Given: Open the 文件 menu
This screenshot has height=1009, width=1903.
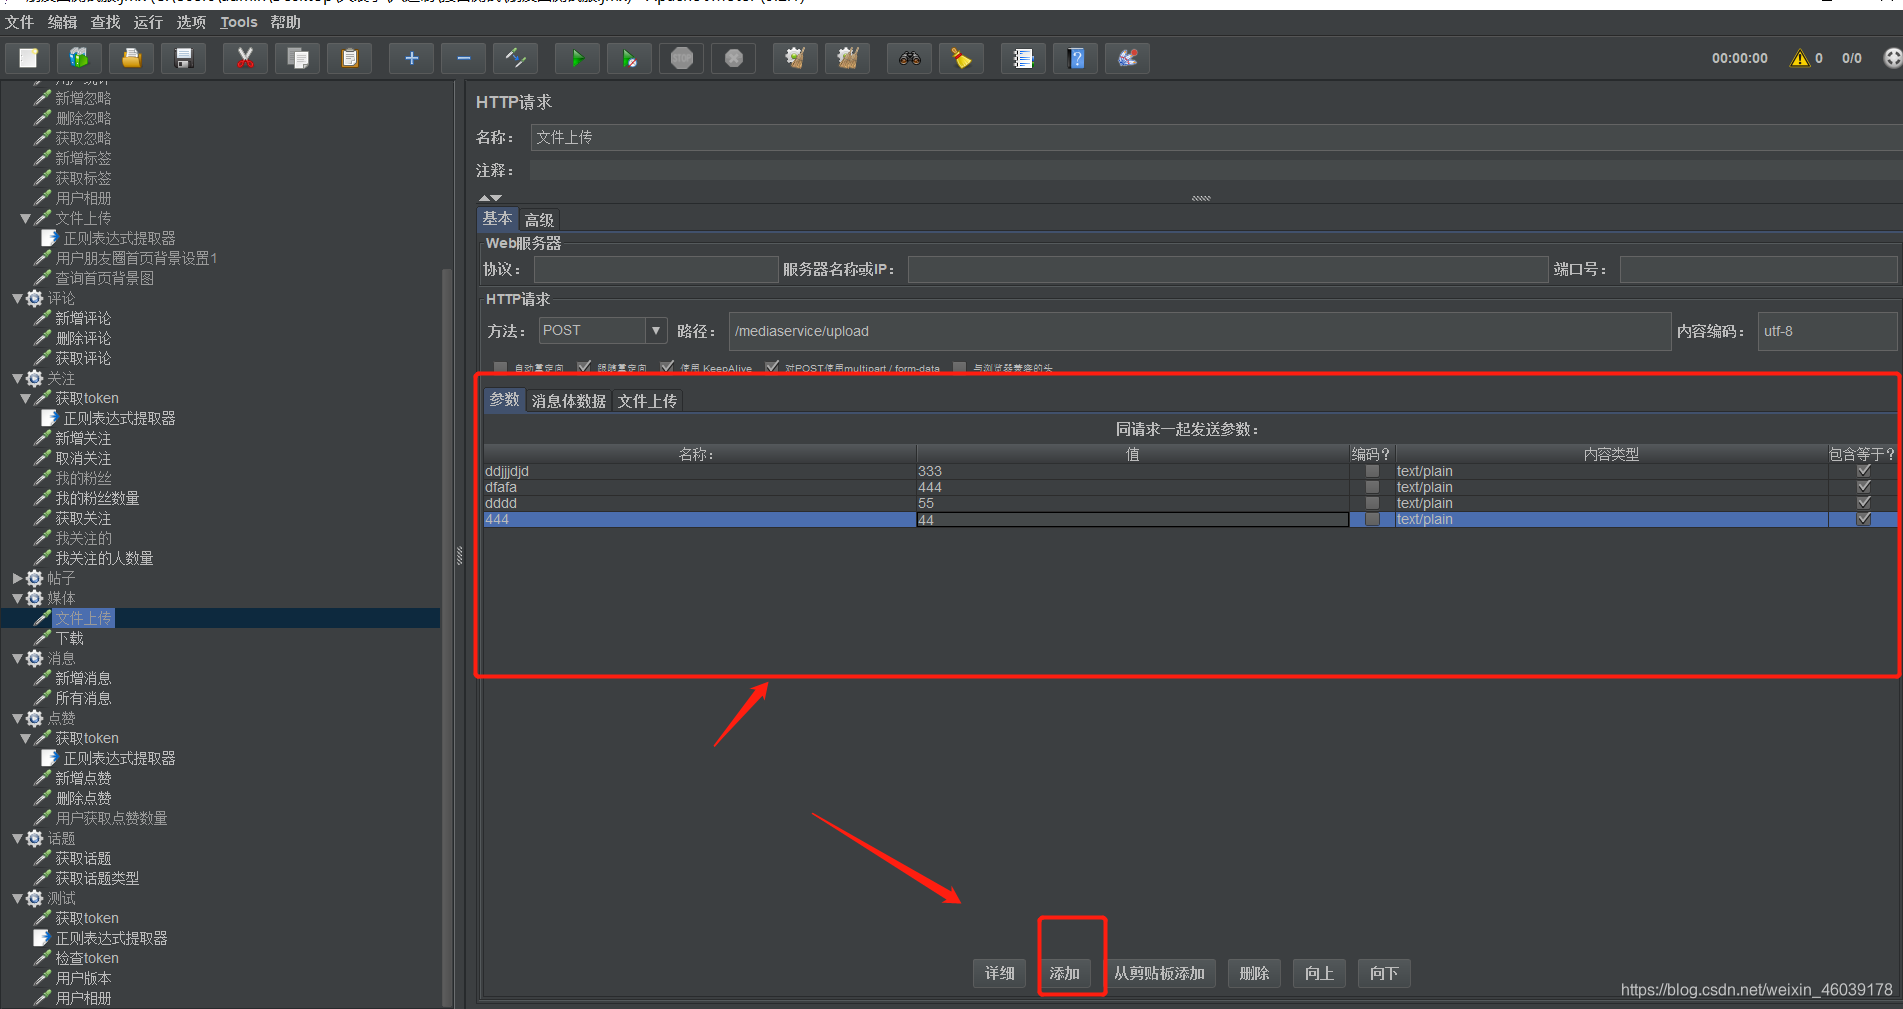Looking at the screenshot, I should pos(19,22).
